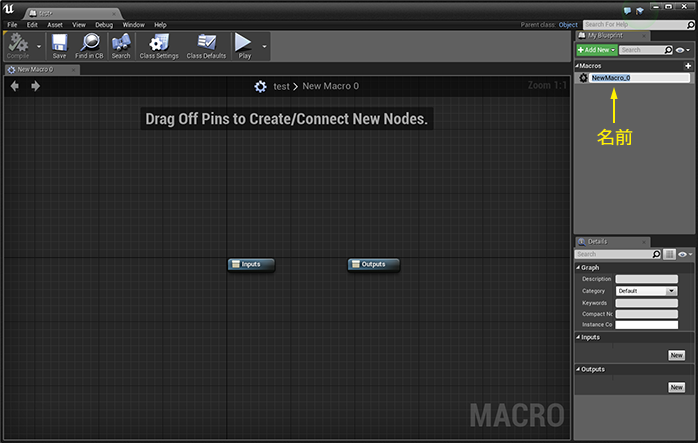Image resolution: width=698 pixels, height=443 pixels.
Task: Click the Description input field
Action: pos(646,279)
